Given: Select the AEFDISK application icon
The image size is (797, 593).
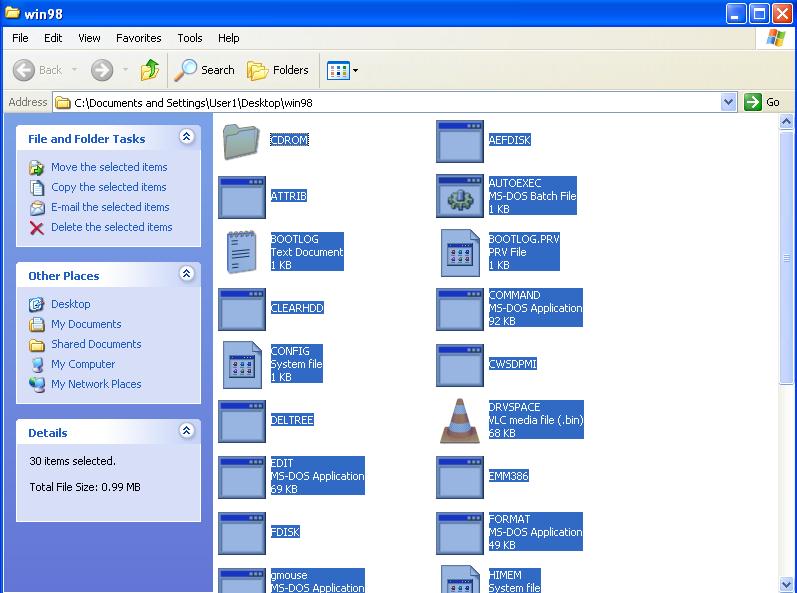Looking at the screenshot, I should 459,141.
